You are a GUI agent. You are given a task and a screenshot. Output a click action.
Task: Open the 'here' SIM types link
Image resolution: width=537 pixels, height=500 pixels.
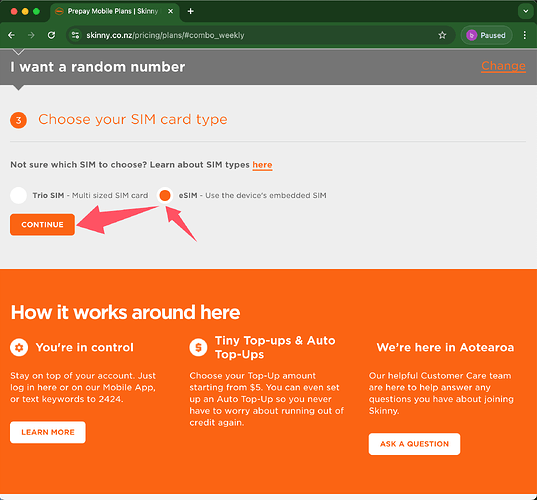pos(262,165)
